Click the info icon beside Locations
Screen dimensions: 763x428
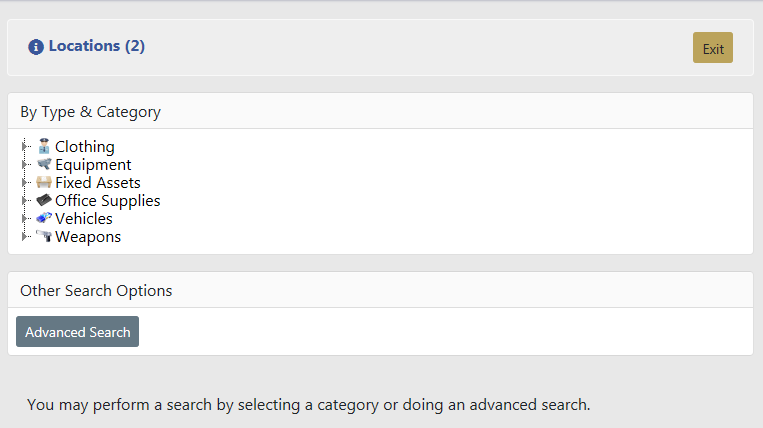(x=36, y=47)
